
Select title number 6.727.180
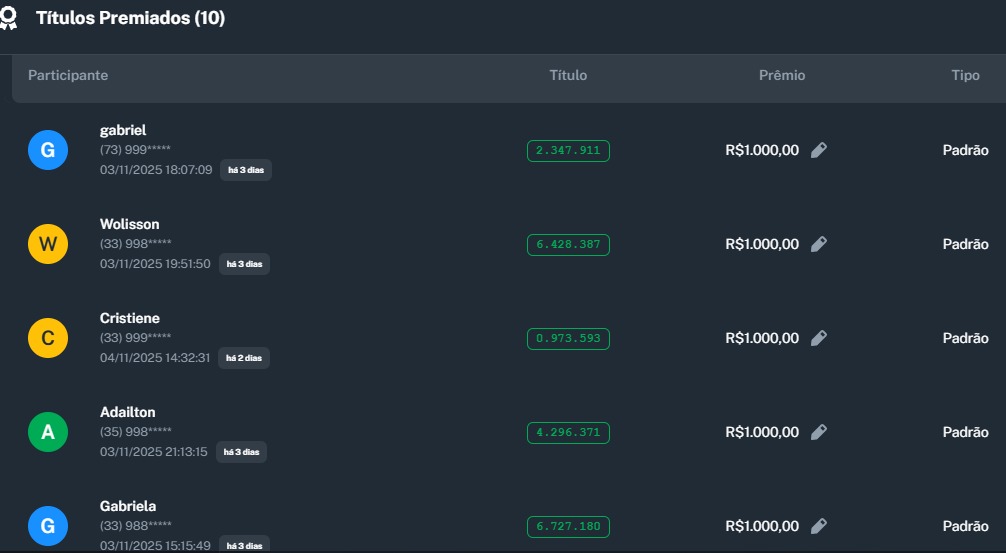(568, 526)
